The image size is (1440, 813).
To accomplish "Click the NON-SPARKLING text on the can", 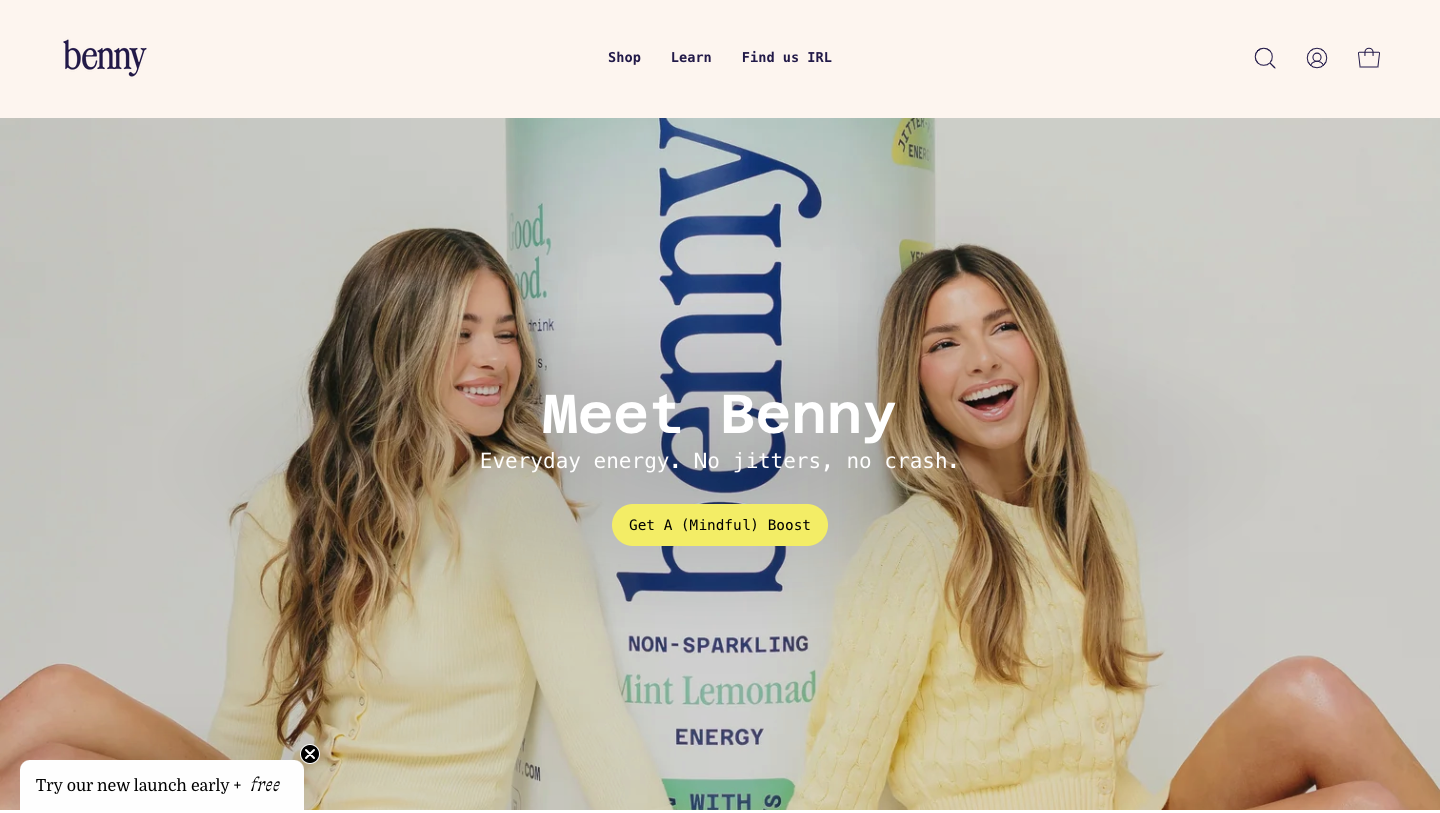I will tap(718, 644).
